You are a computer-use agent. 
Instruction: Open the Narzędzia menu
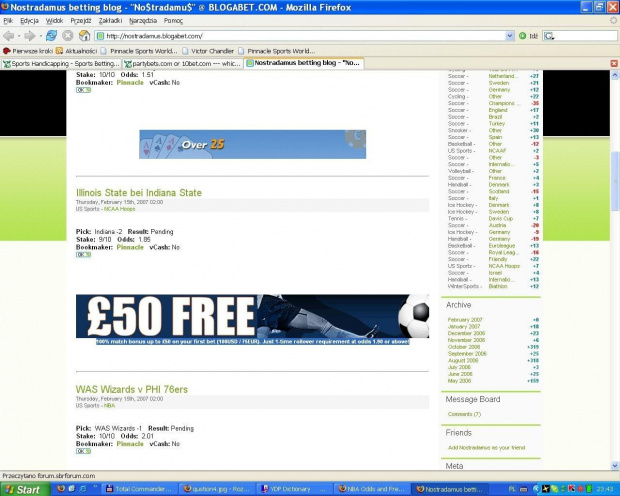pyautogui.click(x=143, y=21)
